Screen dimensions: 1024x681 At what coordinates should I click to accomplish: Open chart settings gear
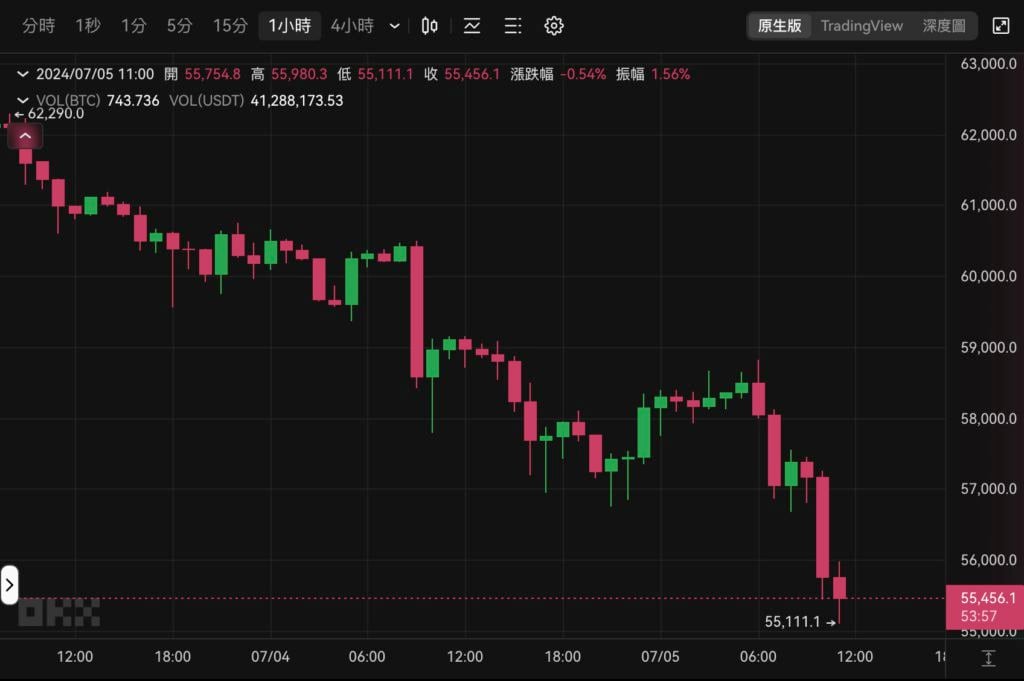[554, 26]
